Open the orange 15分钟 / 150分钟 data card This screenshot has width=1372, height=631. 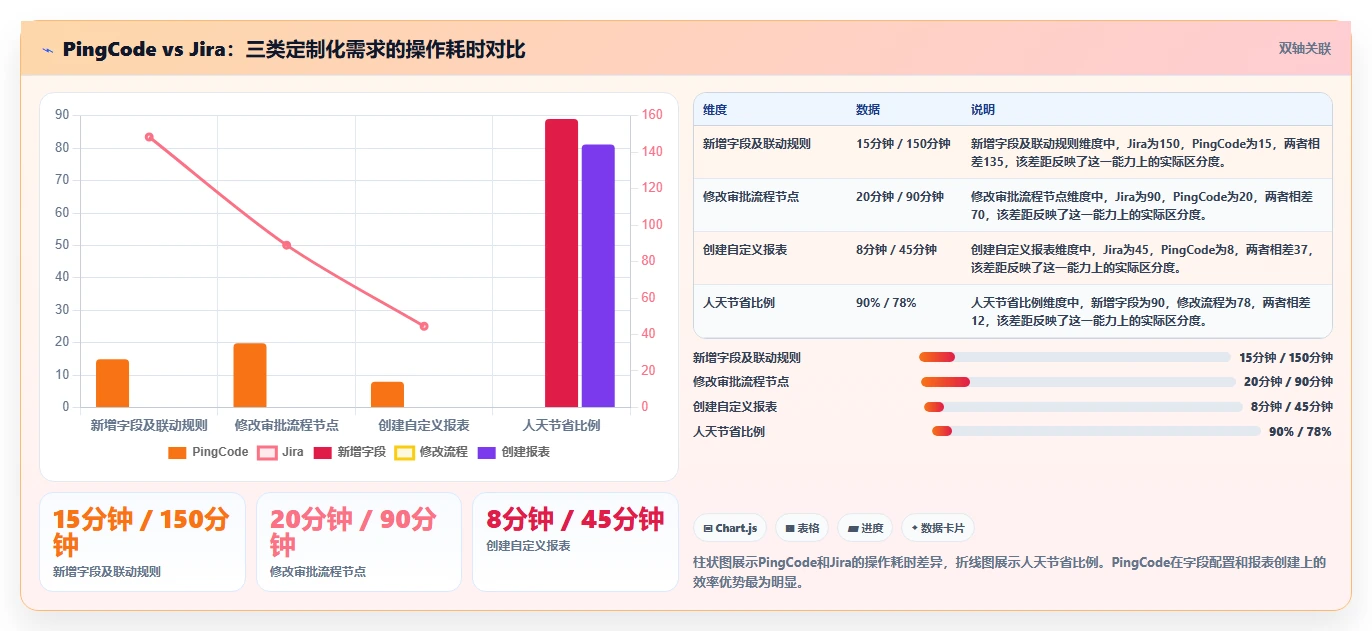pos(142,542)
